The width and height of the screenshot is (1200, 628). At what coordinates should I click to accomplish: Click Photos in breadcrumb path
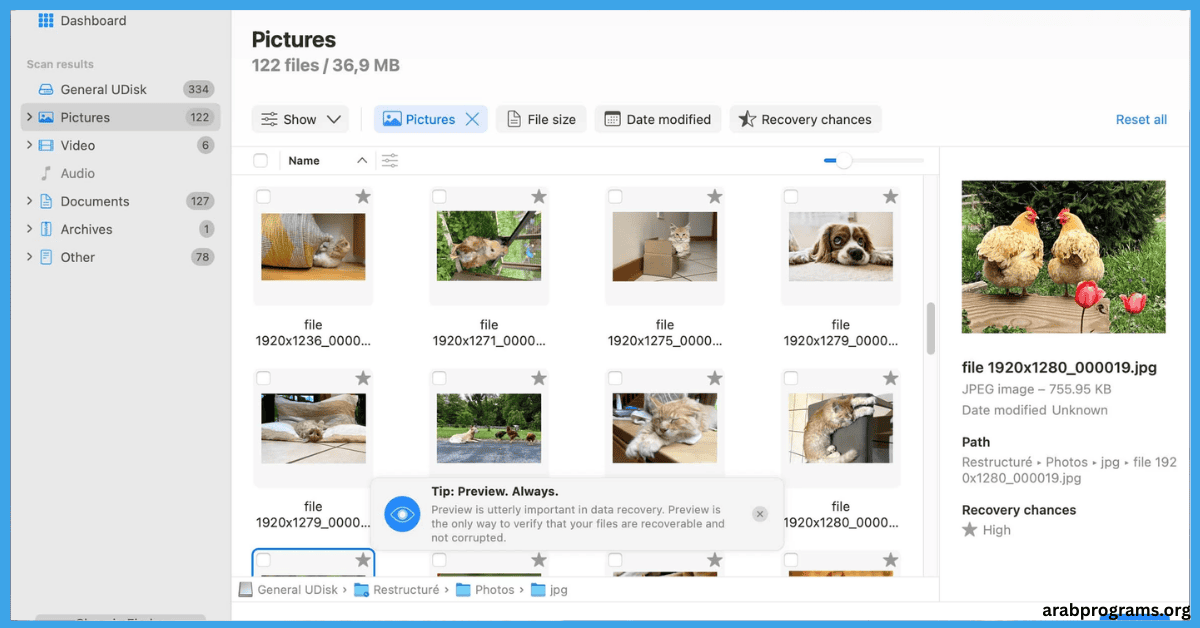[x=494, y=590]
